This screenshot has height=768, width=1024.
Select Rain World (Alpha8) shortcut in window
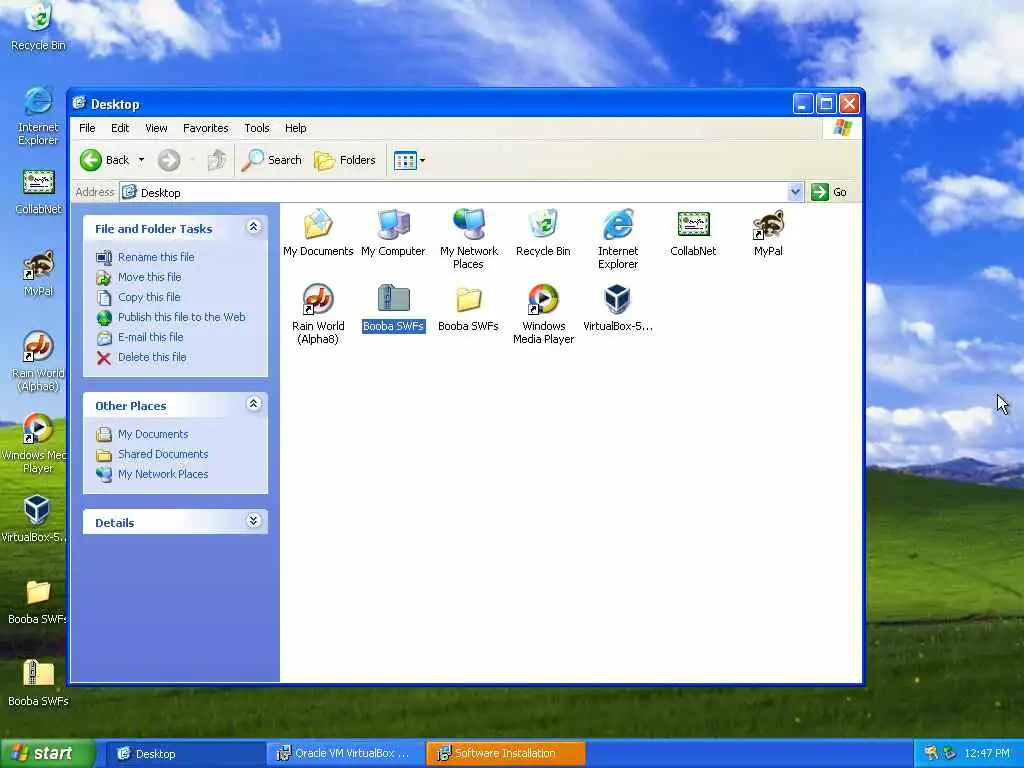point(318,299)
